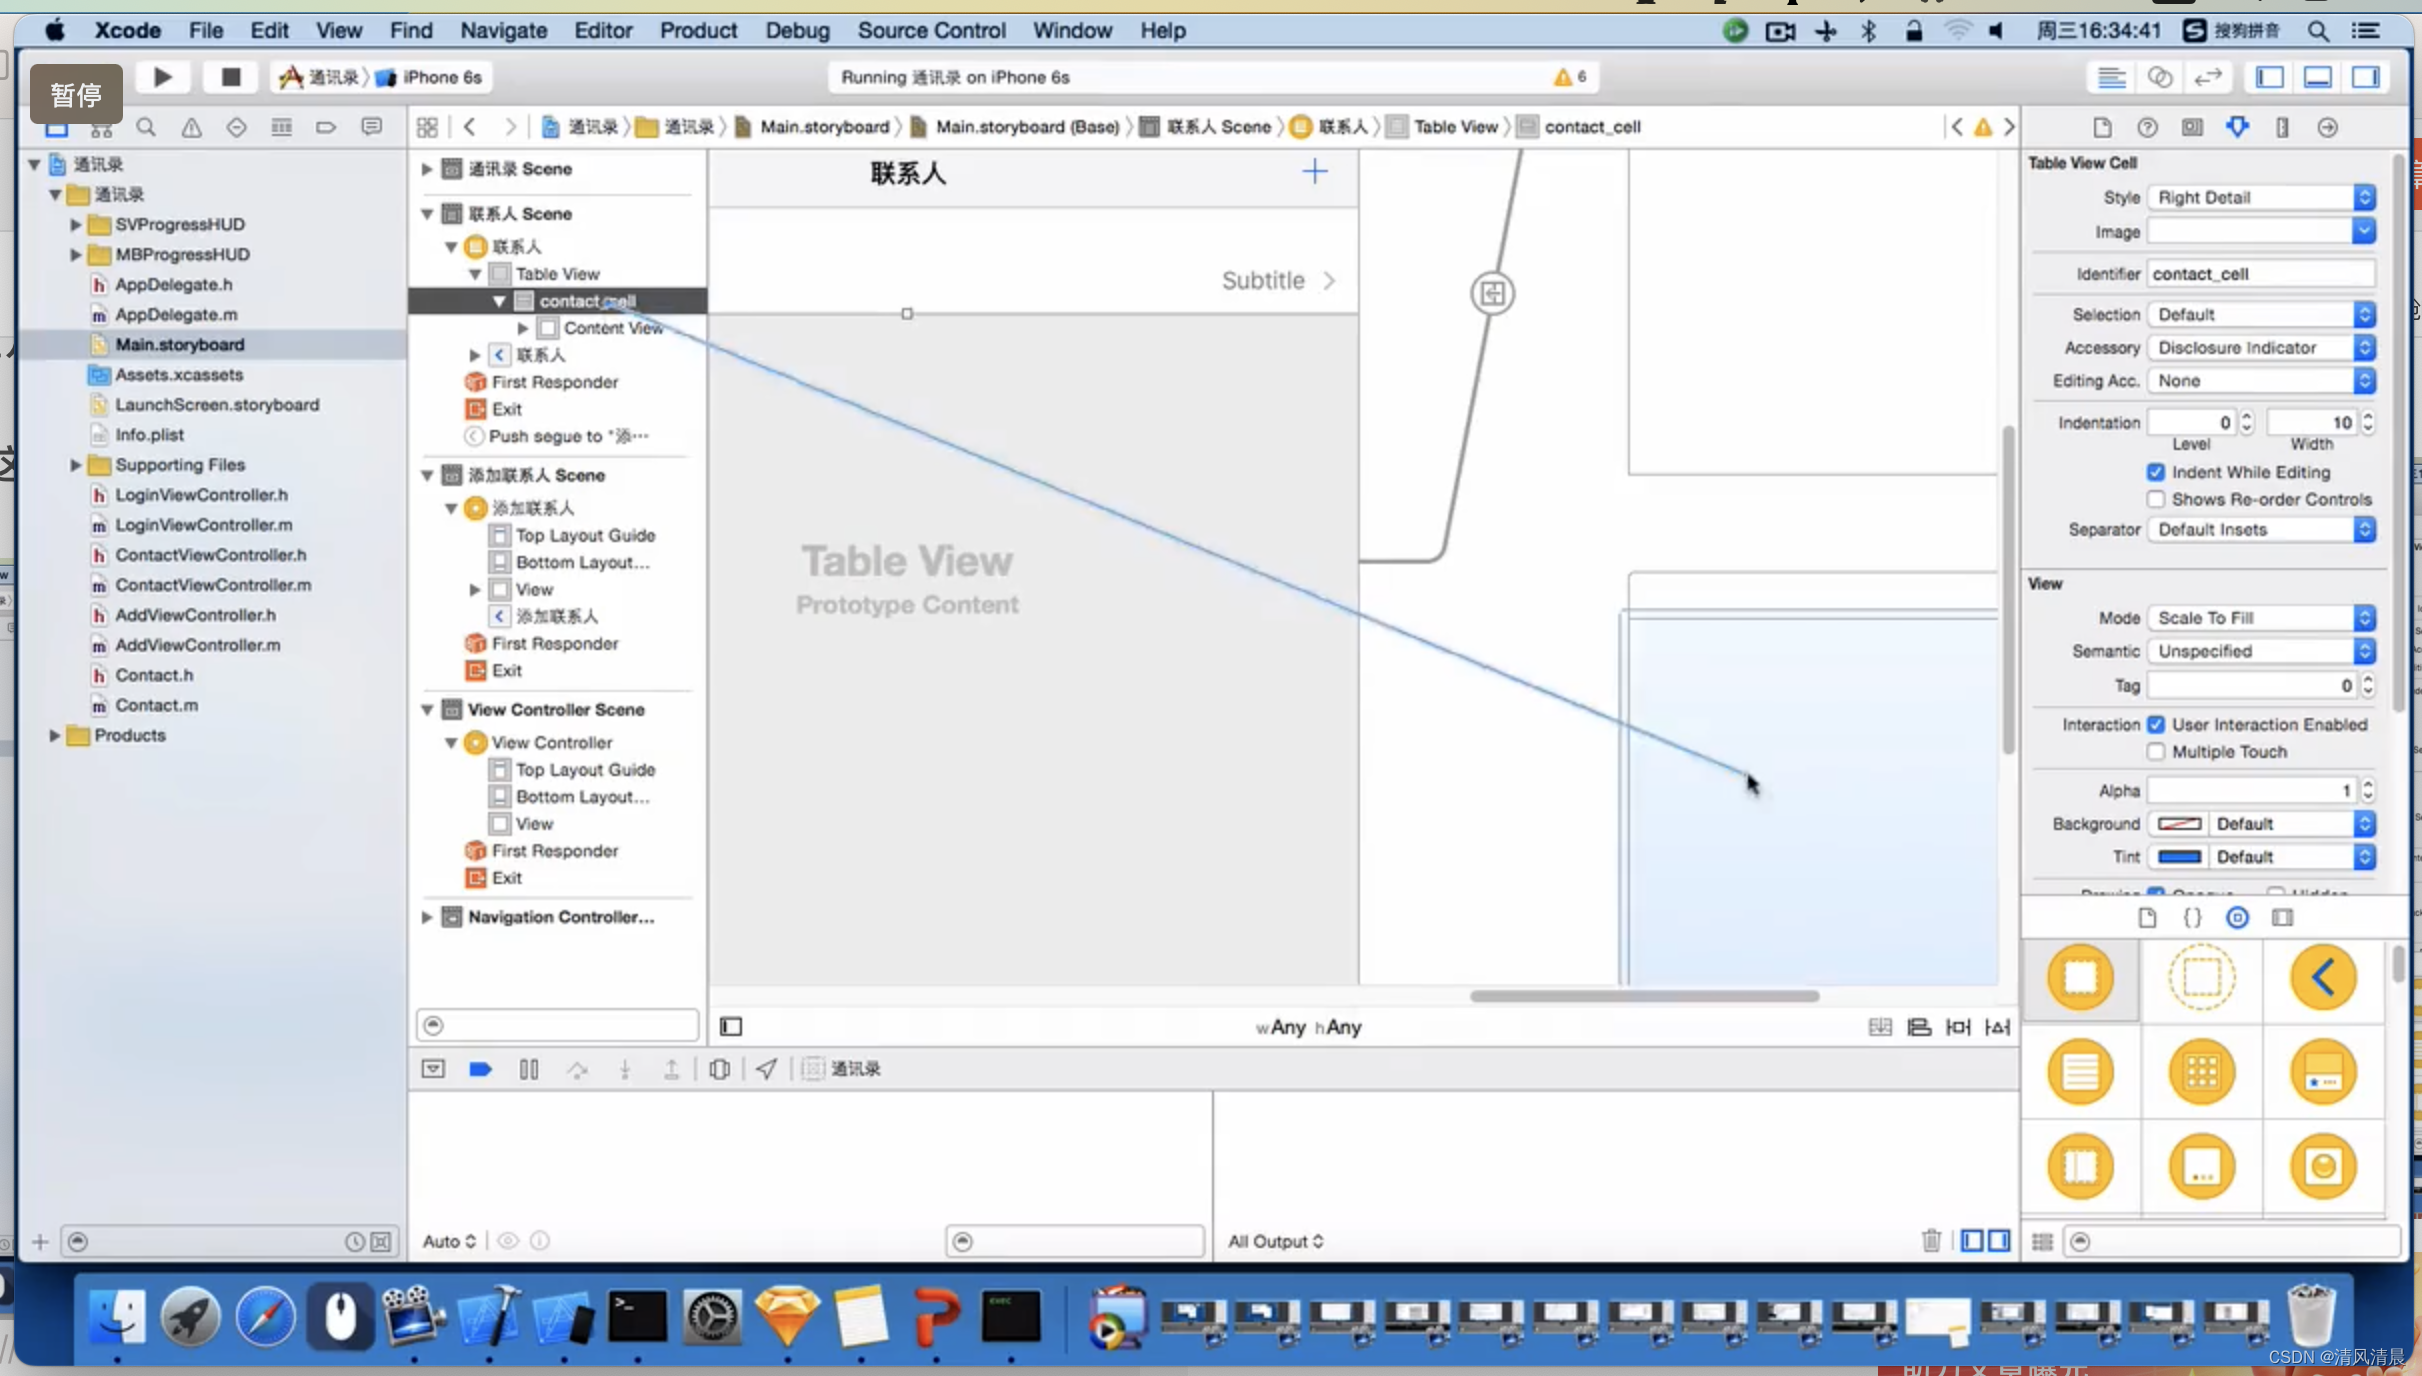Show the Quick Help inspector

click(x=2147, y=127)
